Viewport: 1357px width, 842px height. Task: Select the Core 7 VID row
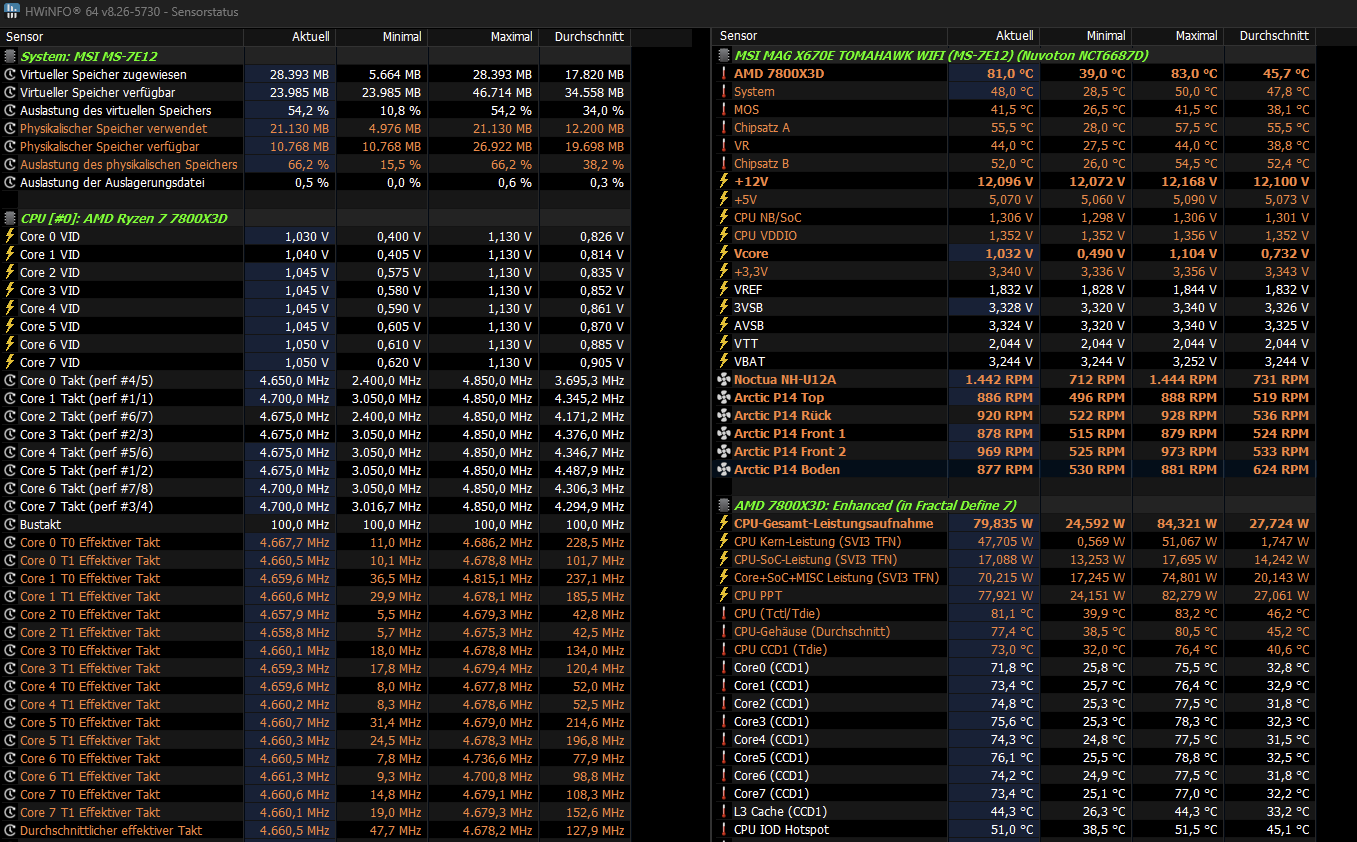316,363
